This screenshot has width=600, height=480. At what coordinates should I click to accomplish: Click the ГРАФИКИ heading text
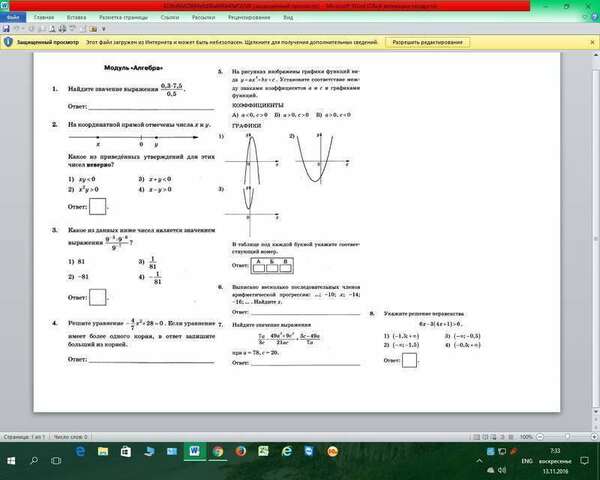(x=247, y=126)
